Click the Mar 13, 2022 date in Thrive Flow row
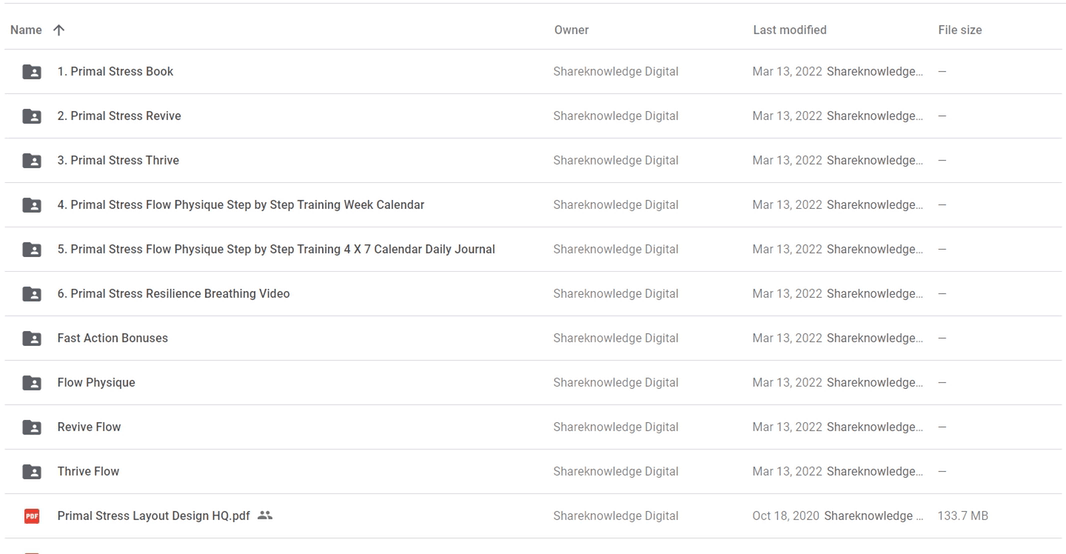1066x554 pixels. point(787,472)
